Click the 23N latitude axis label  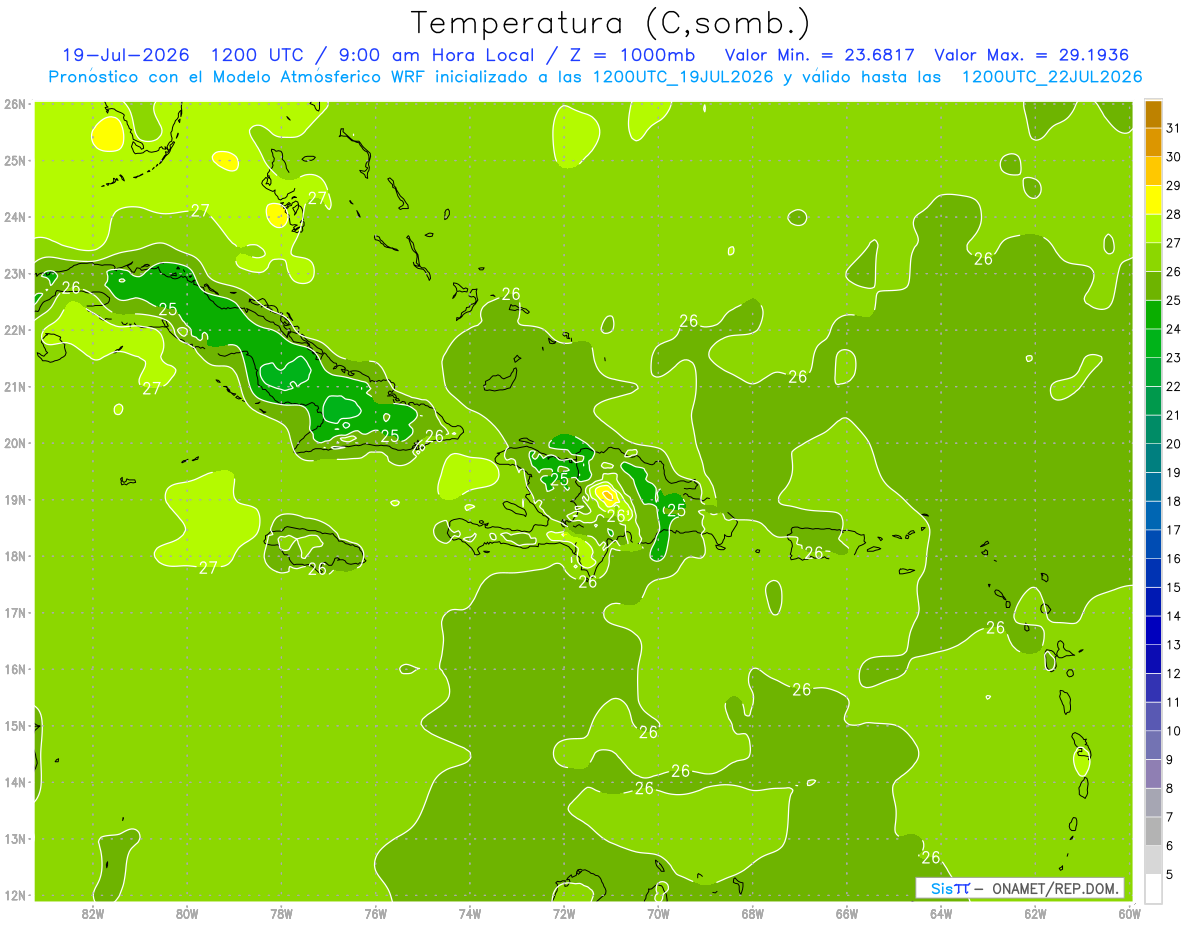tap(14, 273)
